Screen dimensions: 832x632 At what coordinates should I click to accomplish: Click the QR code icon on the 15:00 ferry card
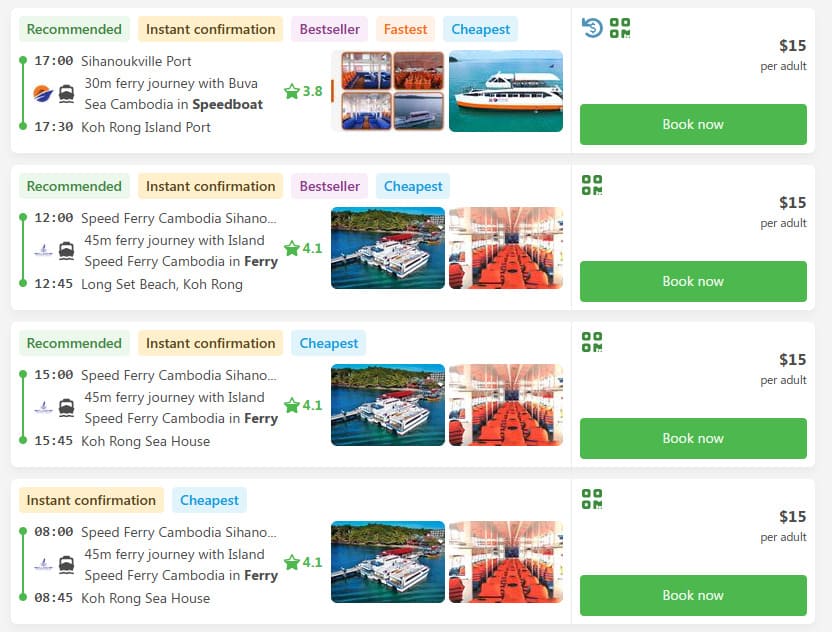point(592,342)
